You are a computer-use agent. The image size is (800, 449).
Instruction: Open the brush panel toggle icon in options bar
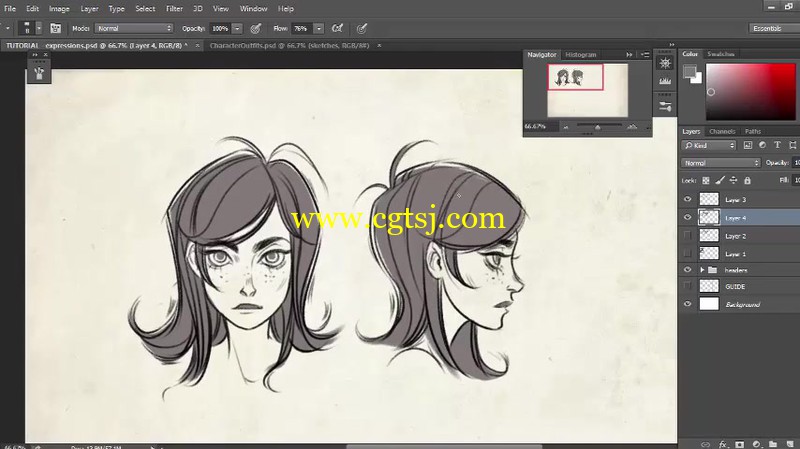55,29
